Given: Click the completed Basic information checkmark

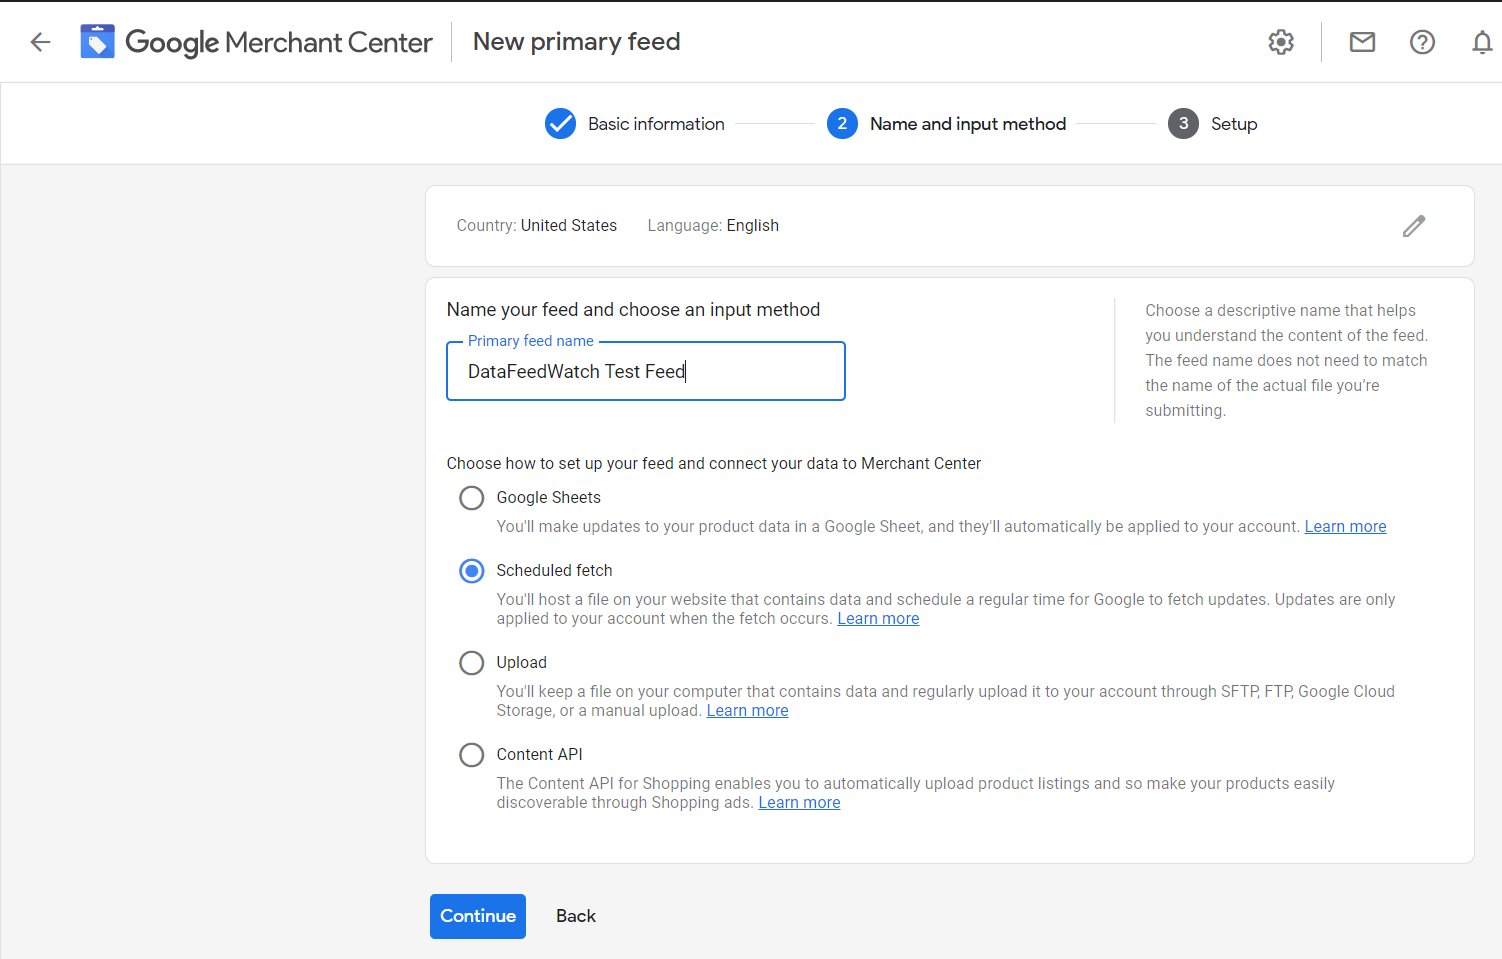Looking at the screenshot, I should (560, 123).
